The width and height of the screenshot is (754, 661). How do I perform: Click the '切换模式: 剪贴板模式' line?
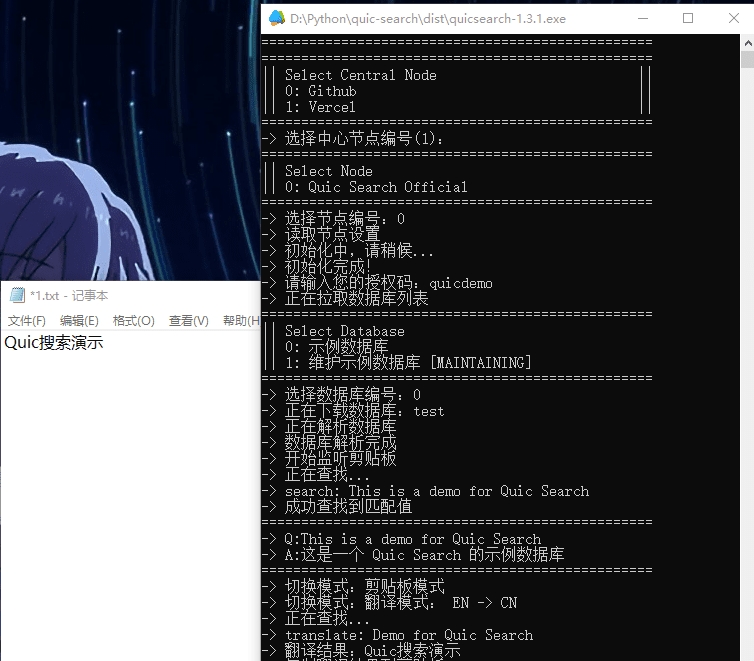pos(353,586)
